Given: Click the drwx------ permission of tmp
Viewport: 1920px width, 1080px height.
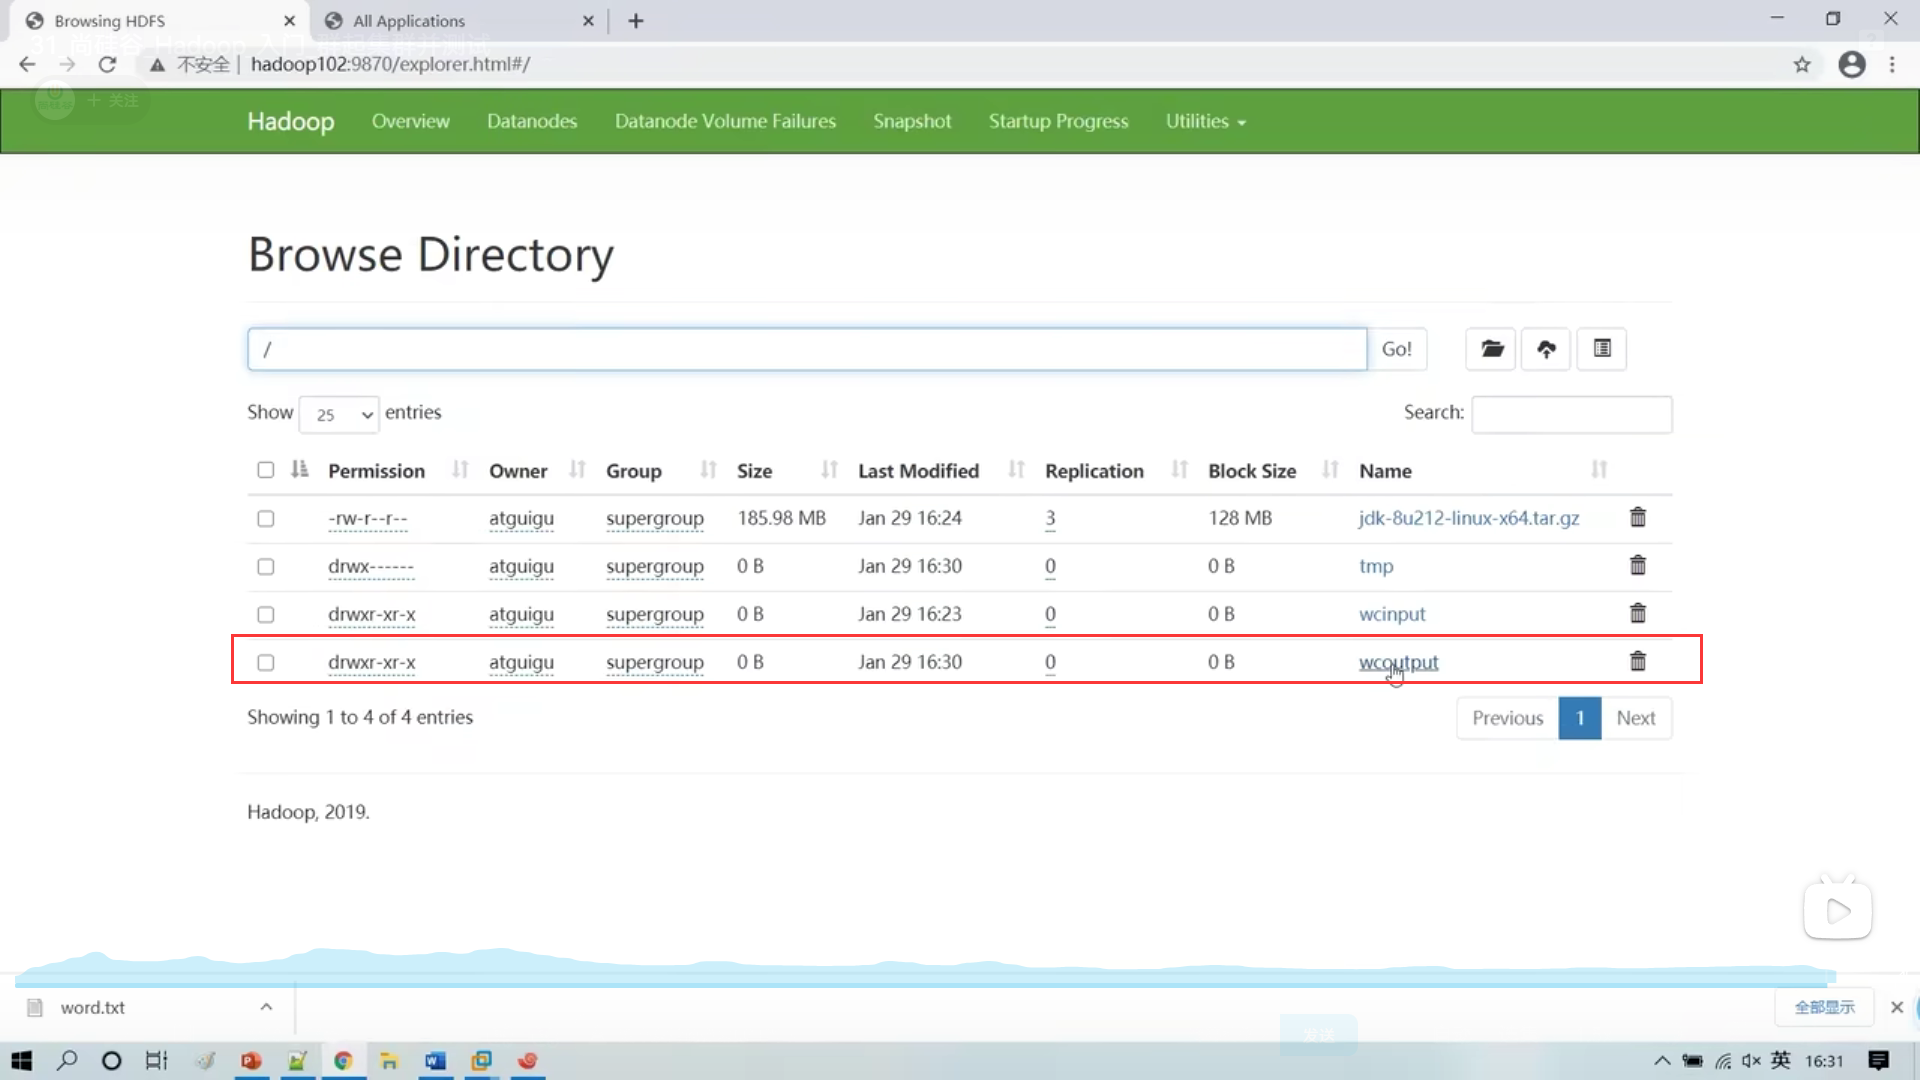Looking at the screenshot, I should click(x=371, y=566).
